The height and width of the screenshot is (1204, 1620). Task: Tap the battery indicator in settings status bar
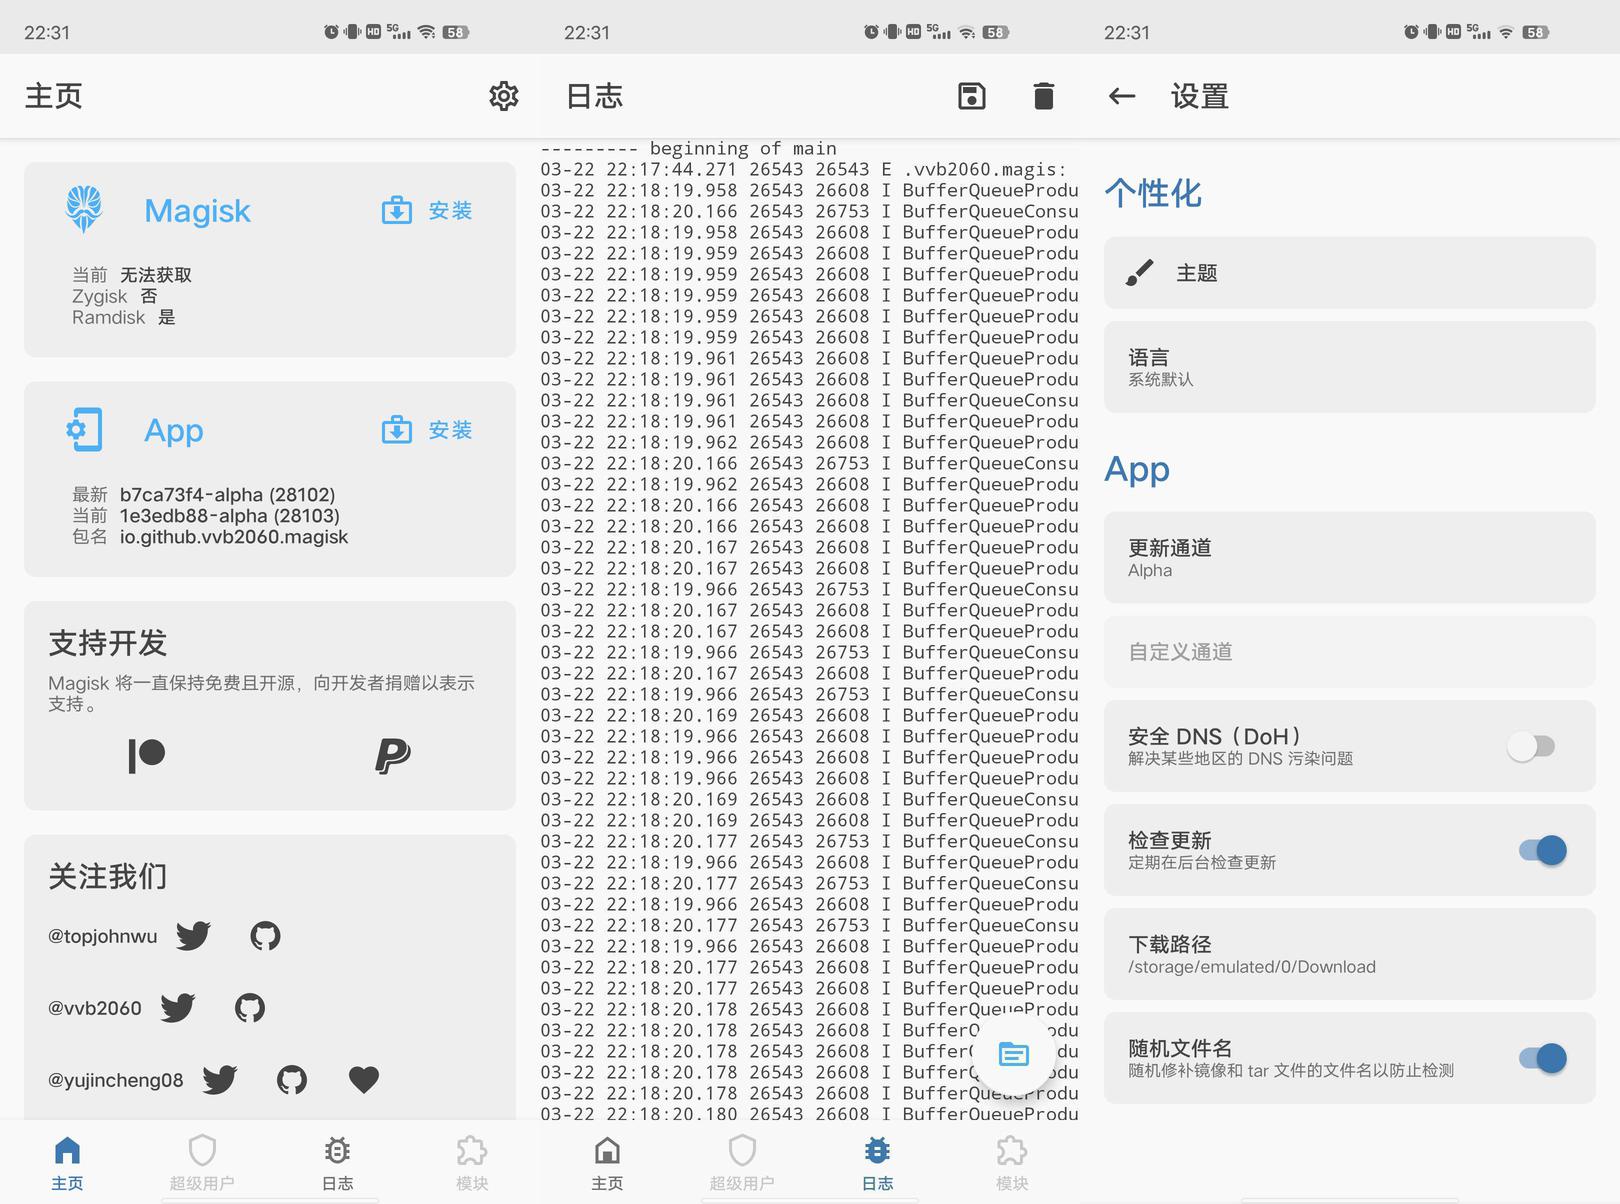click(x=1535, y=32)
